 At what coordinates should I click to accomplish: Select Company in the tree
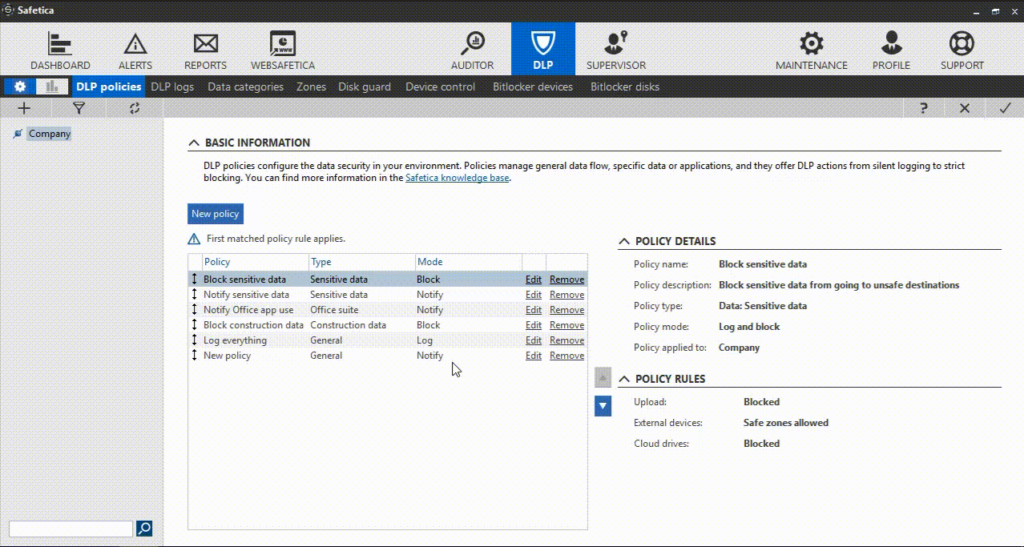coord(49,133)
